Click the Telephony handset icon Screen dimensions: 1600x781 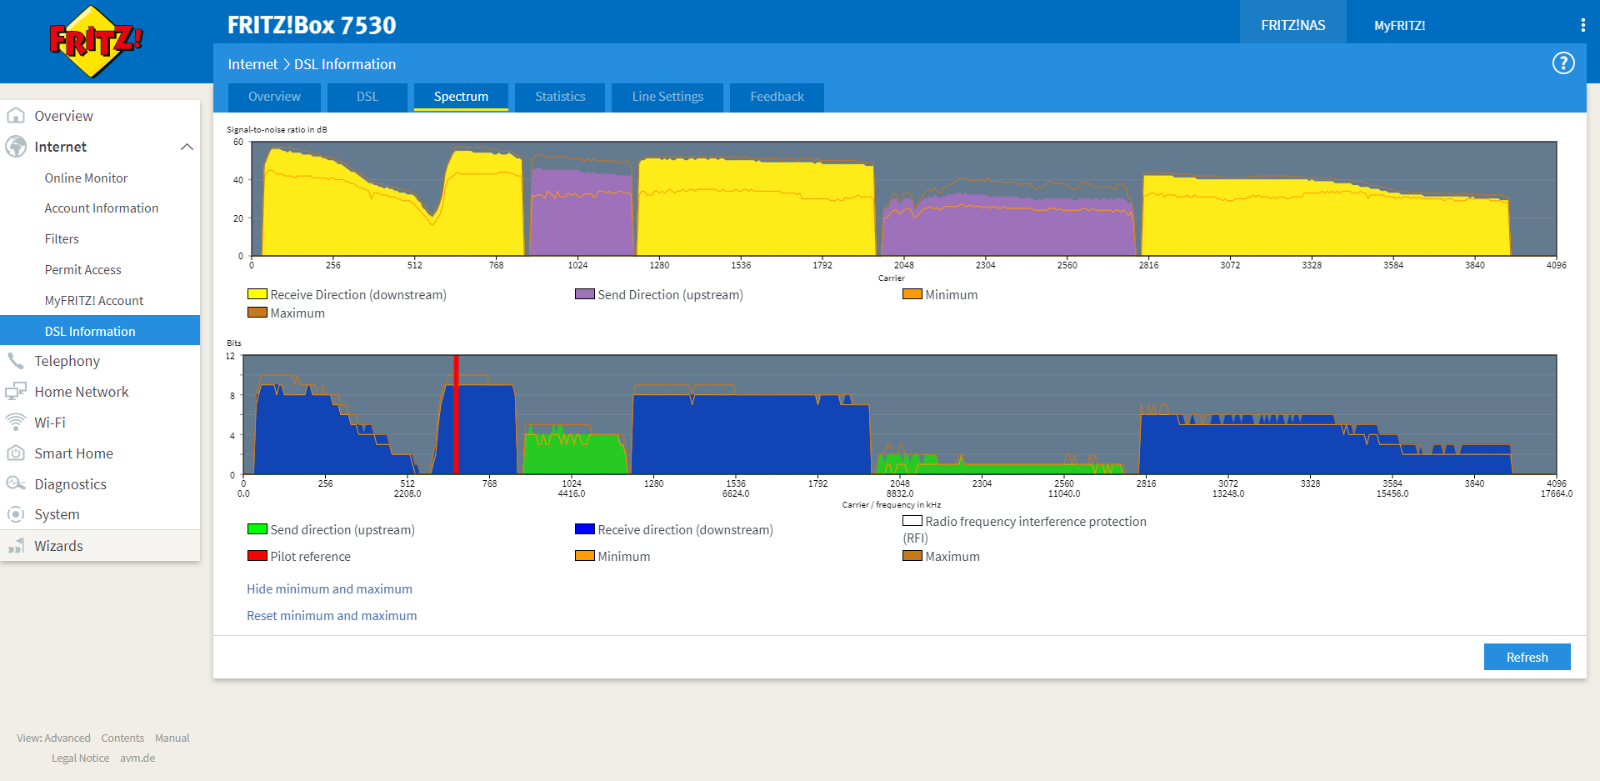(x=16, y=361)
